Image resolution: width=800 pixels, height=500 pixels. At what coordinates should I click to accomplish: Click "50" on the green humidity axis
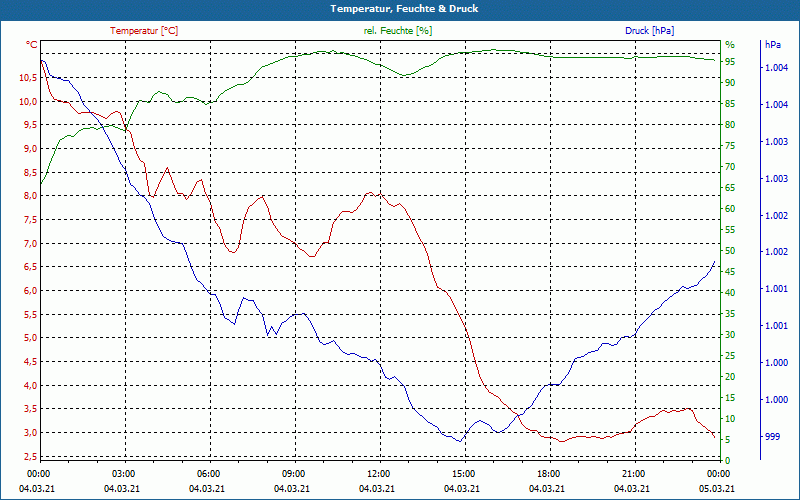point(730,251)
